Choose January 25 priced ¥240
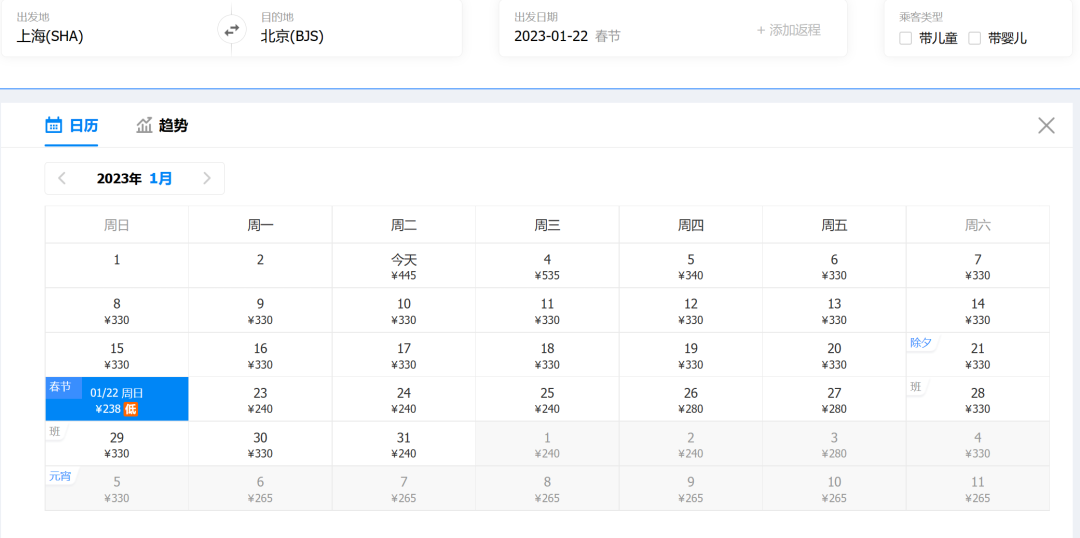The width and height of the screenshot is (1080, 538). click(547, 399)
